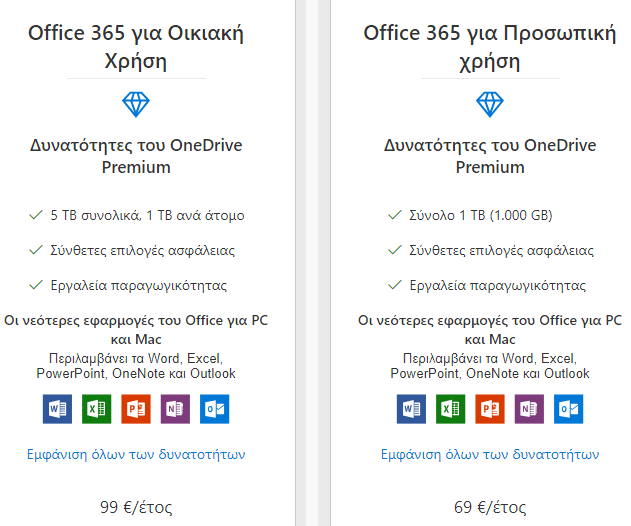
Task: Click the Word icon in the Home plan
Action: [x=58, y=409]
